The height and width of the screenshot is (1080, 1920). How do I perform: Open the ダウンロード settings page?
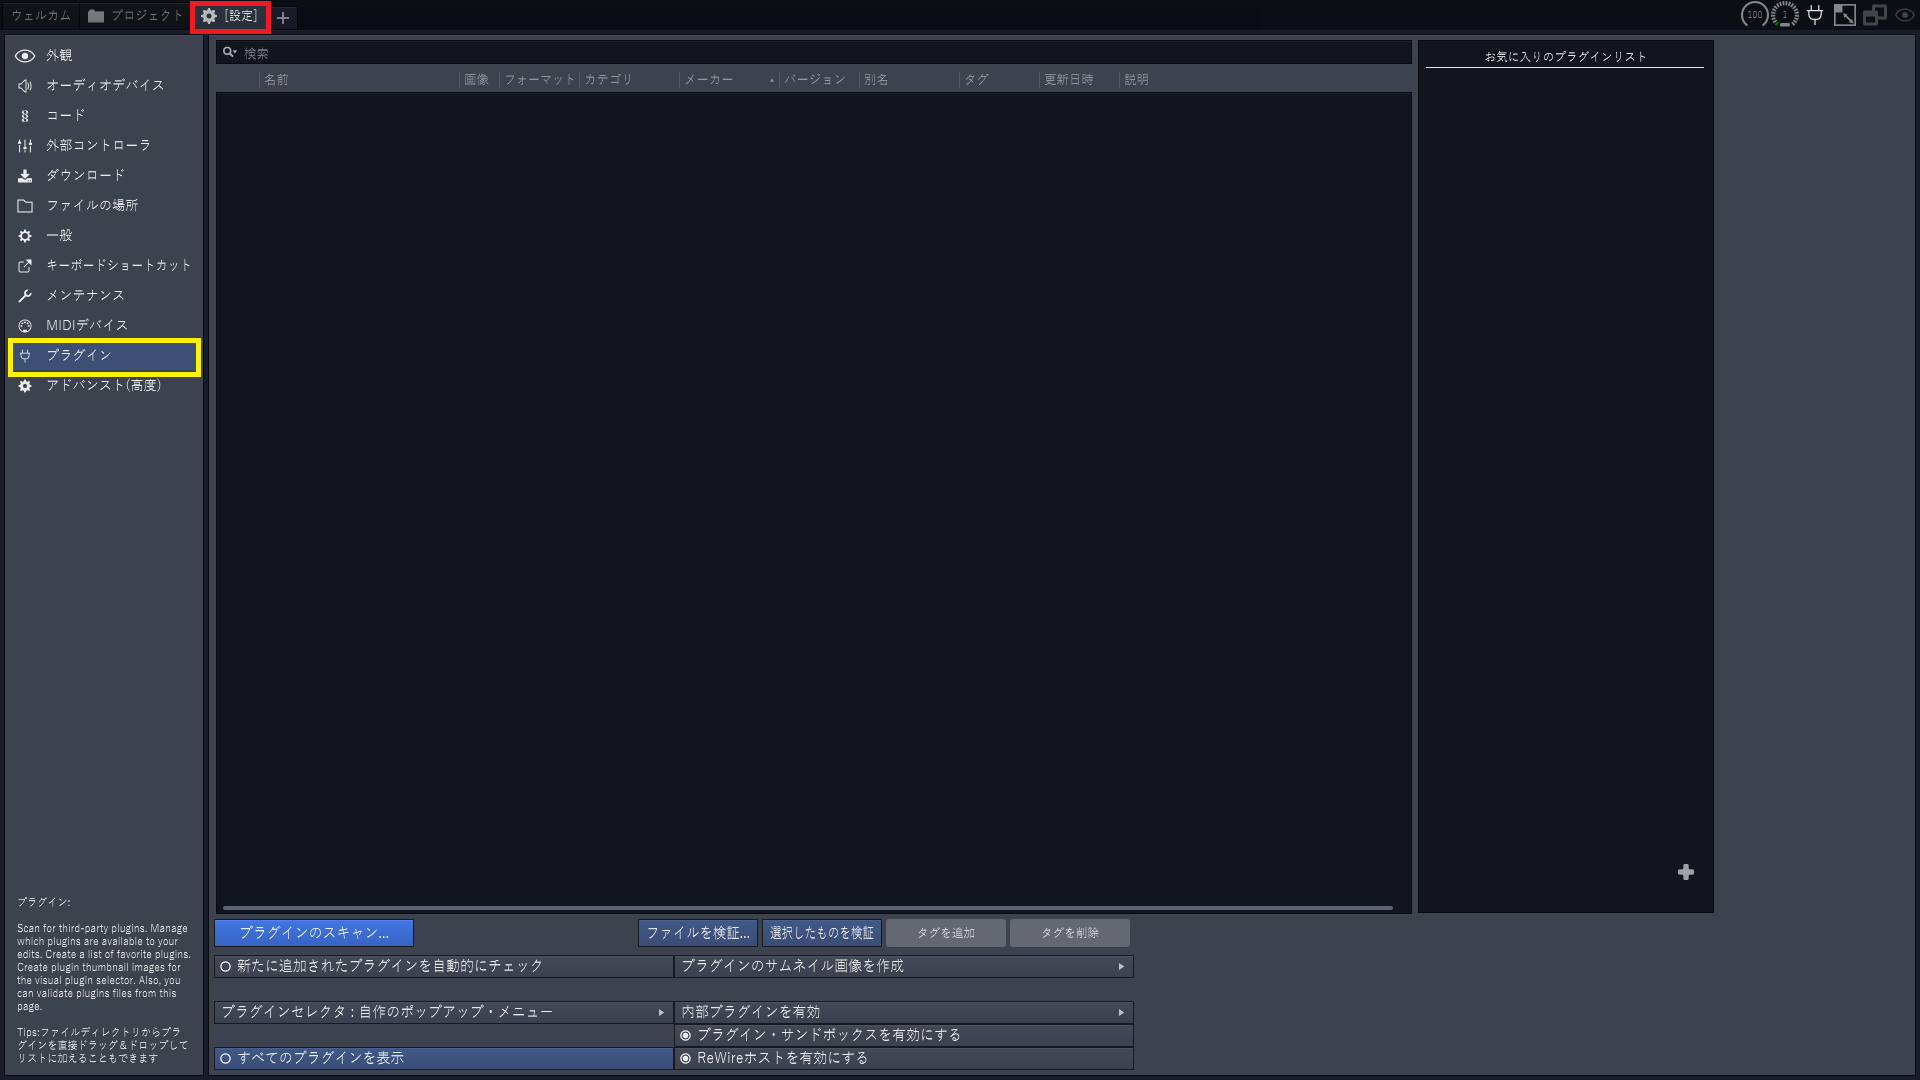(85, 175)
